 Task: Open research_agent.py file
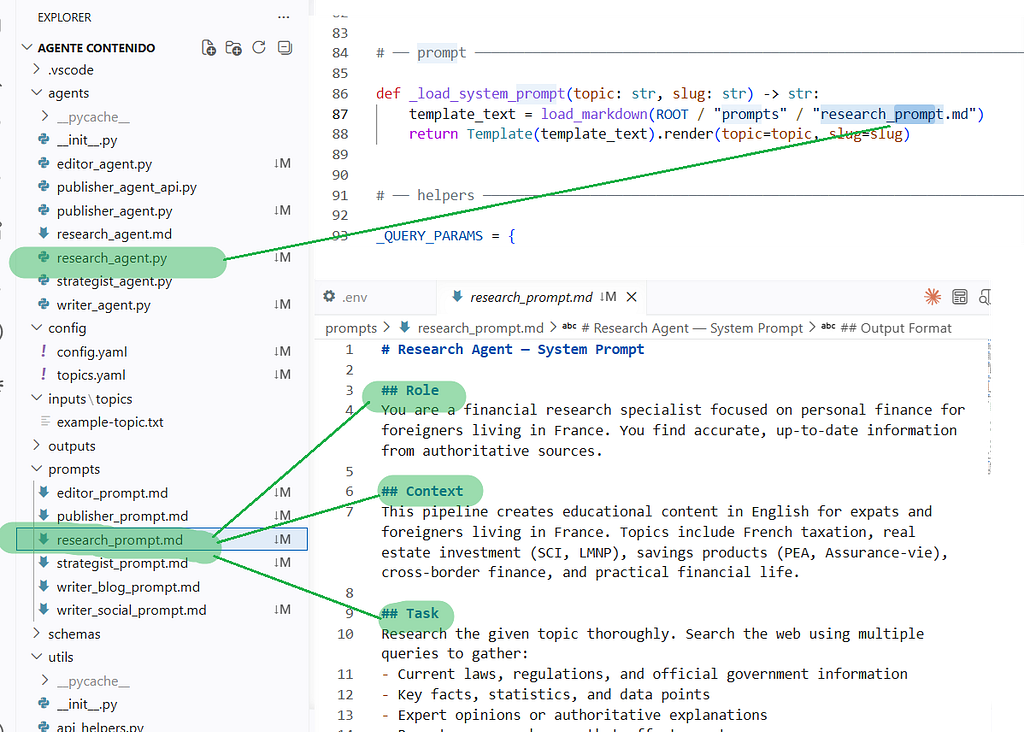(x=112, y=258)
